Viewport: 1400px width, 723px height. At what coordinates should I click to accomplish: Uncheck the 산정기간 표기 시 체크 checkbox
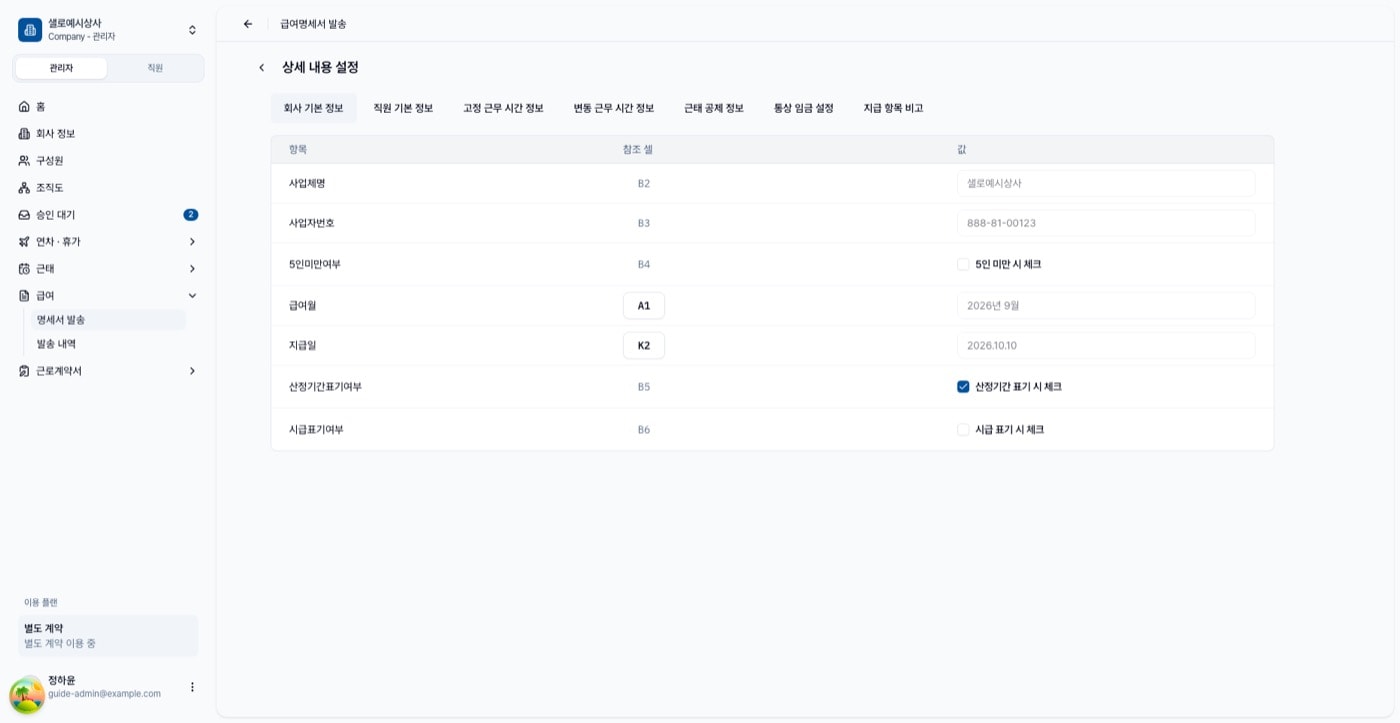click(x=963, y=386)
